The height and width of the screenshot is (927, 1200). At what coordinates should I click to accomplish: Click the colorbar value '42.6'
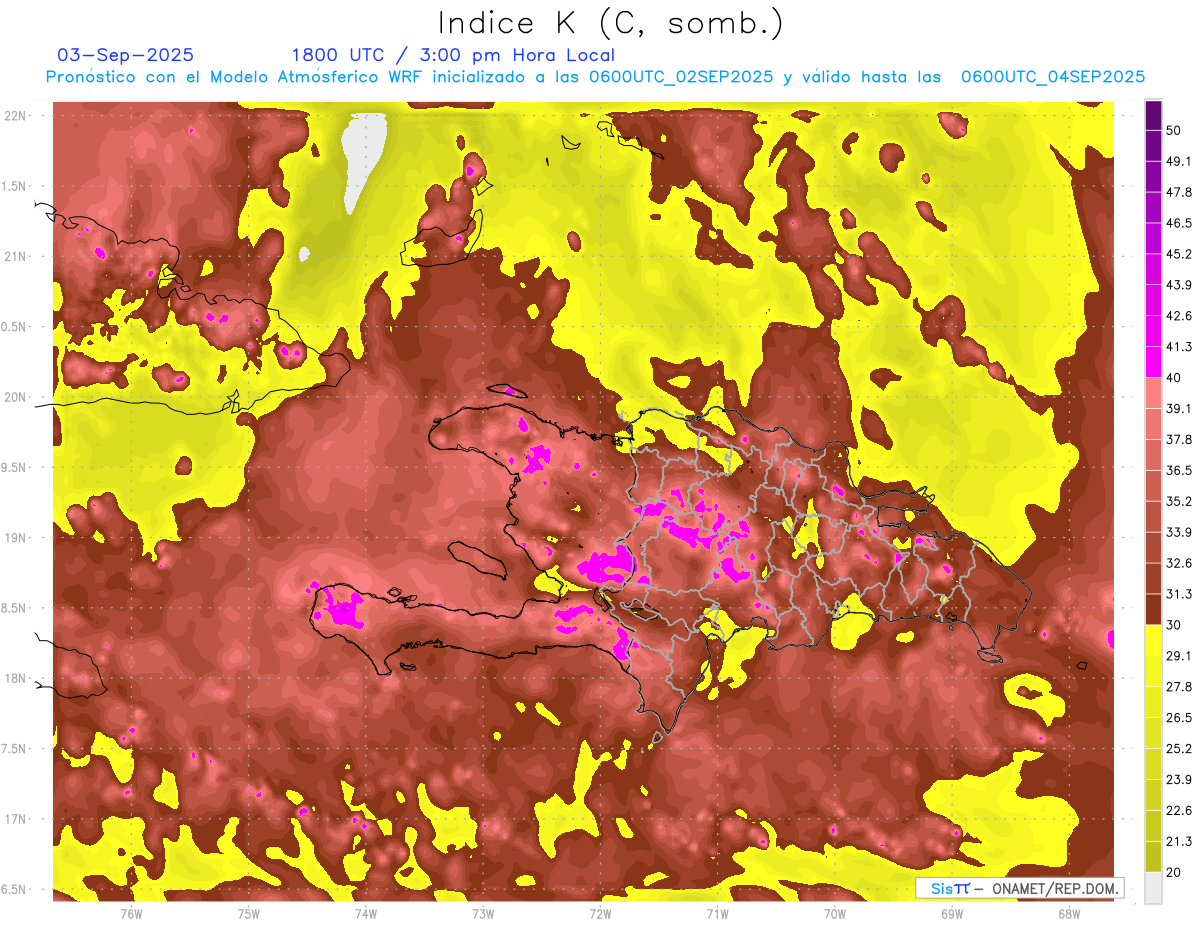click(x=1178, y=317)
